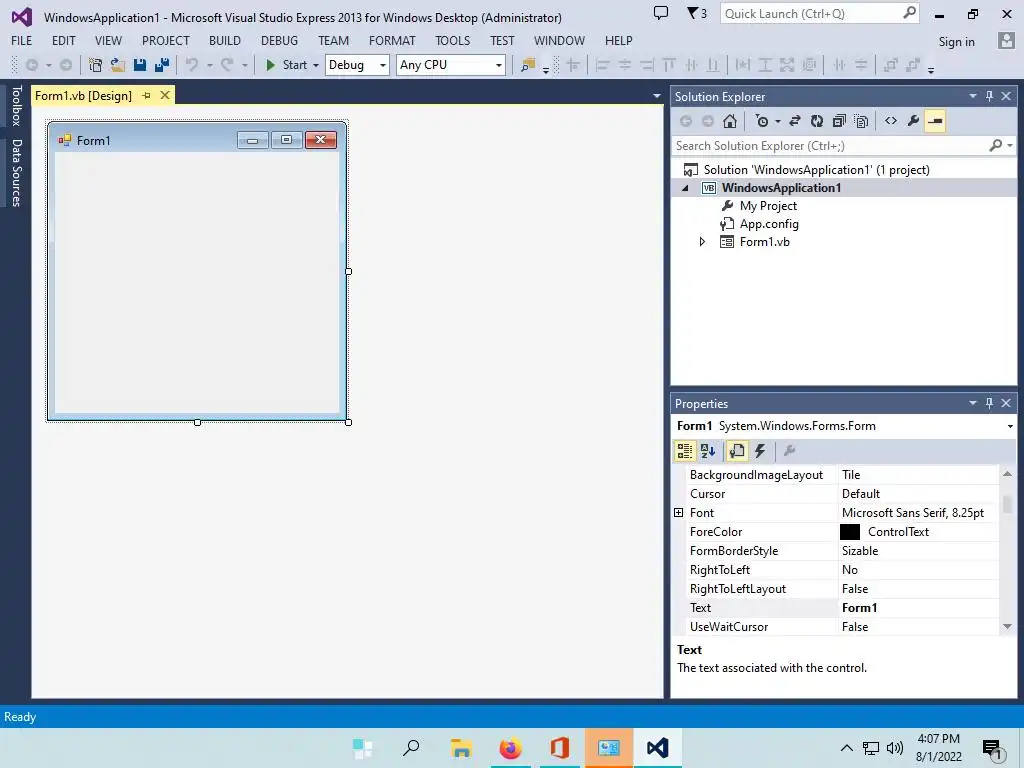The height and width of the screenshot is (768, 1024).
Task: Click View Code icon in Solution Explorer
Action: [891, 121]
